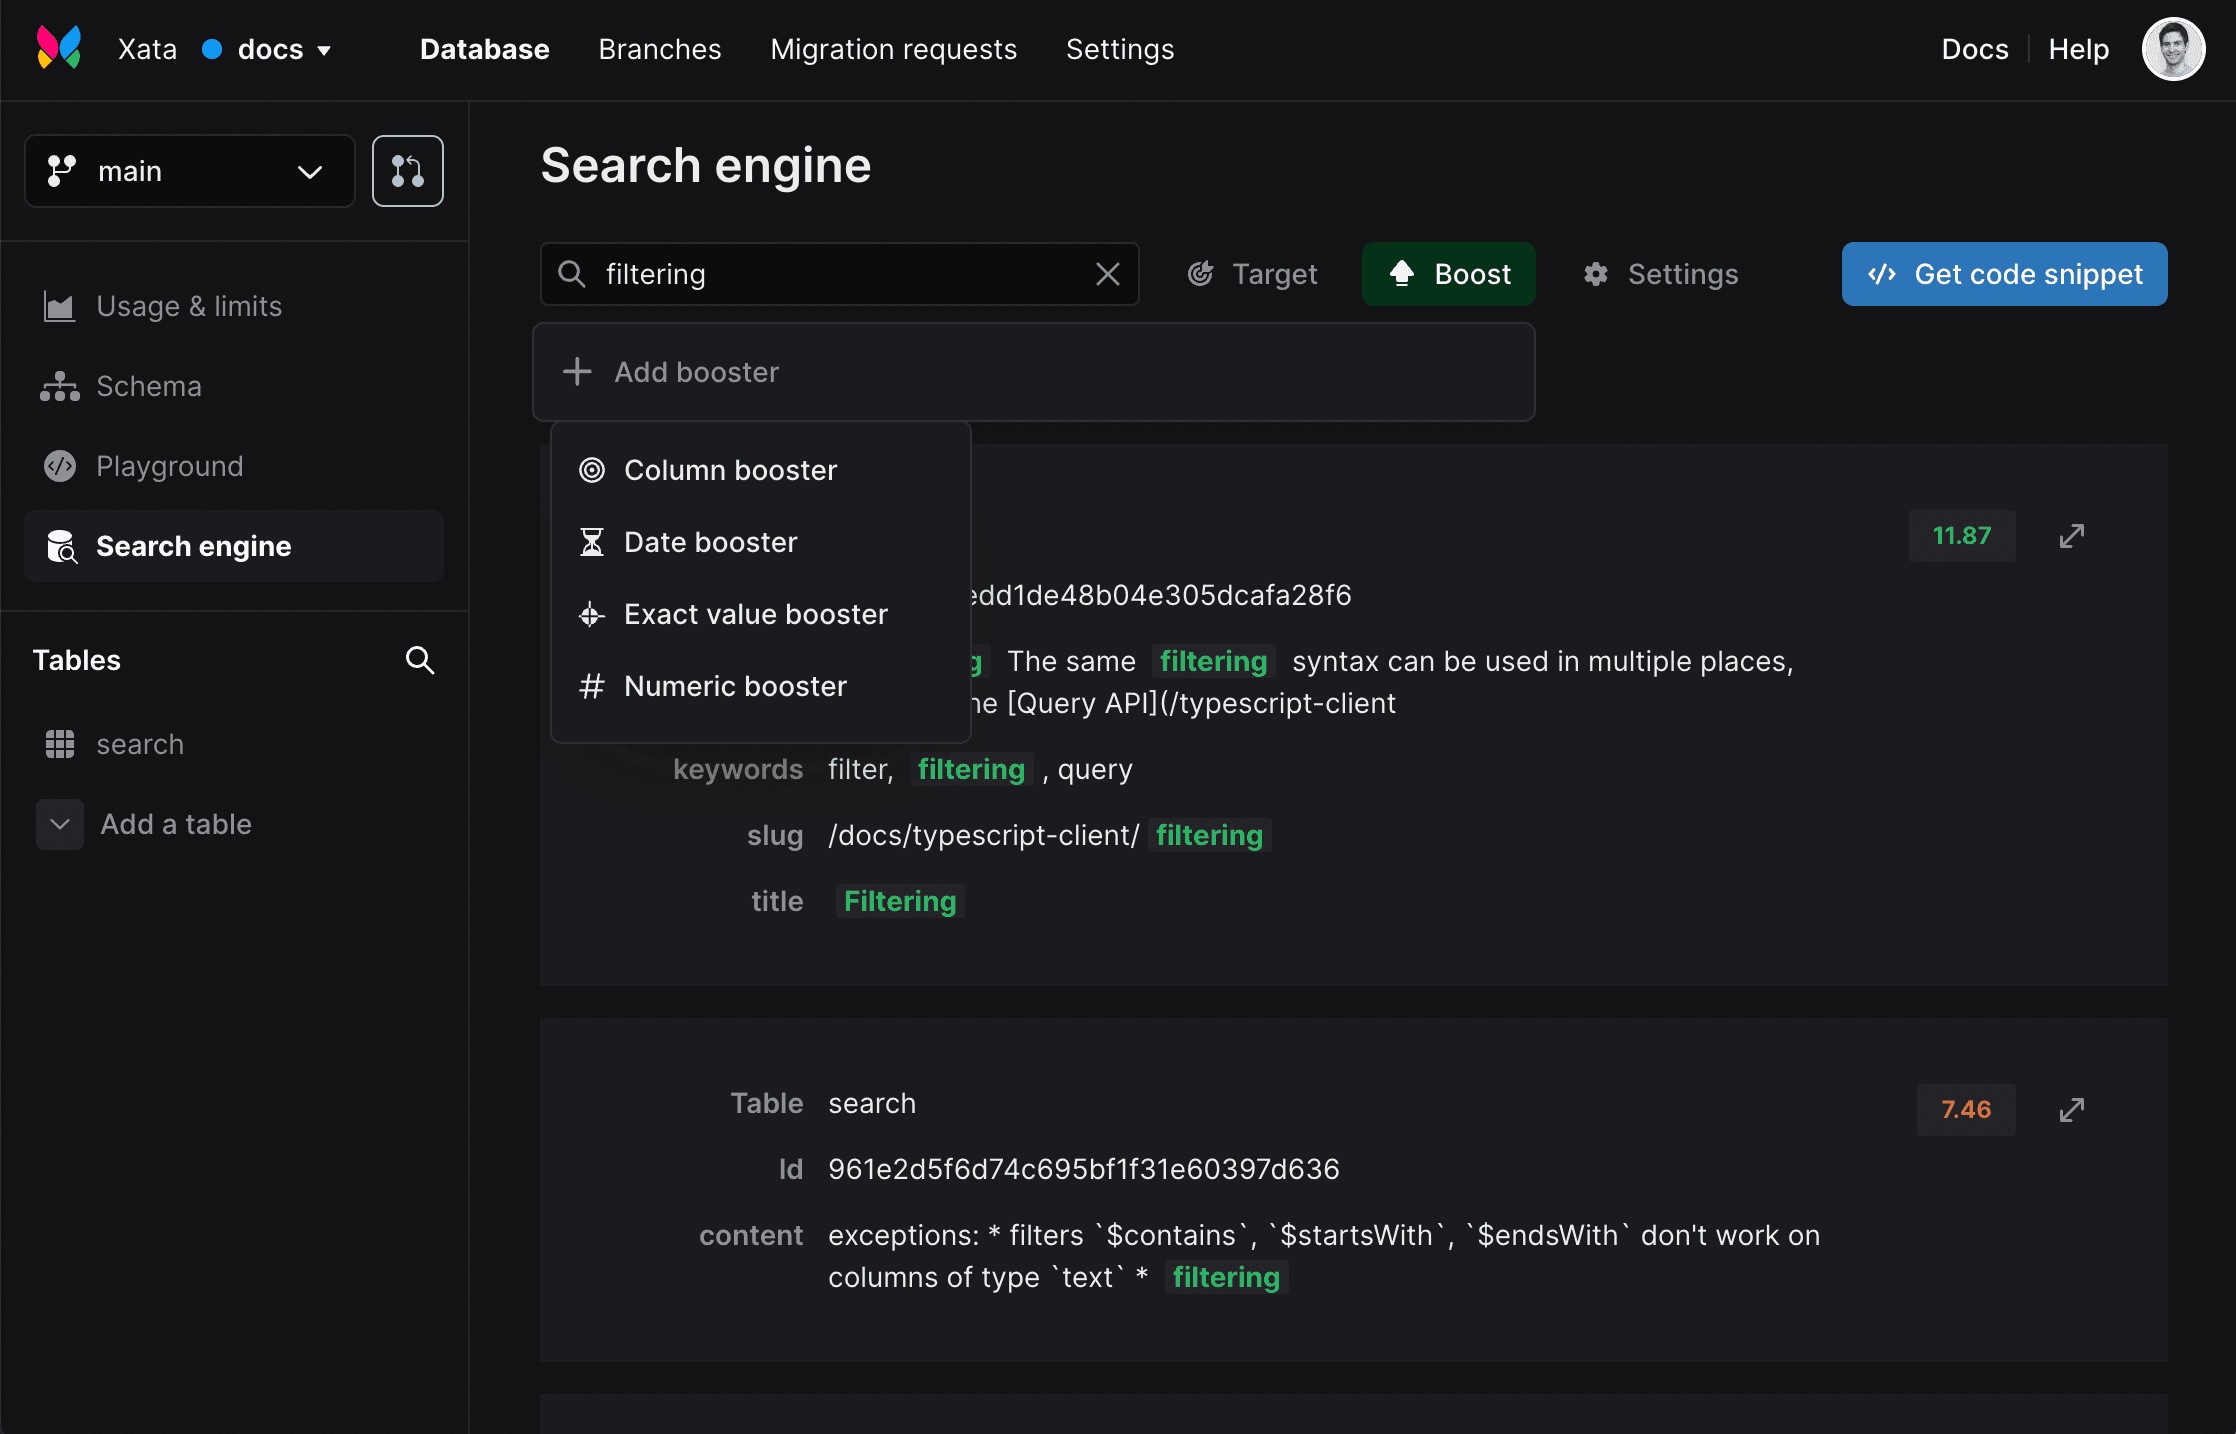2236x1434 pixels.
Task: Click the Column booster target icon
Action: 592,470
